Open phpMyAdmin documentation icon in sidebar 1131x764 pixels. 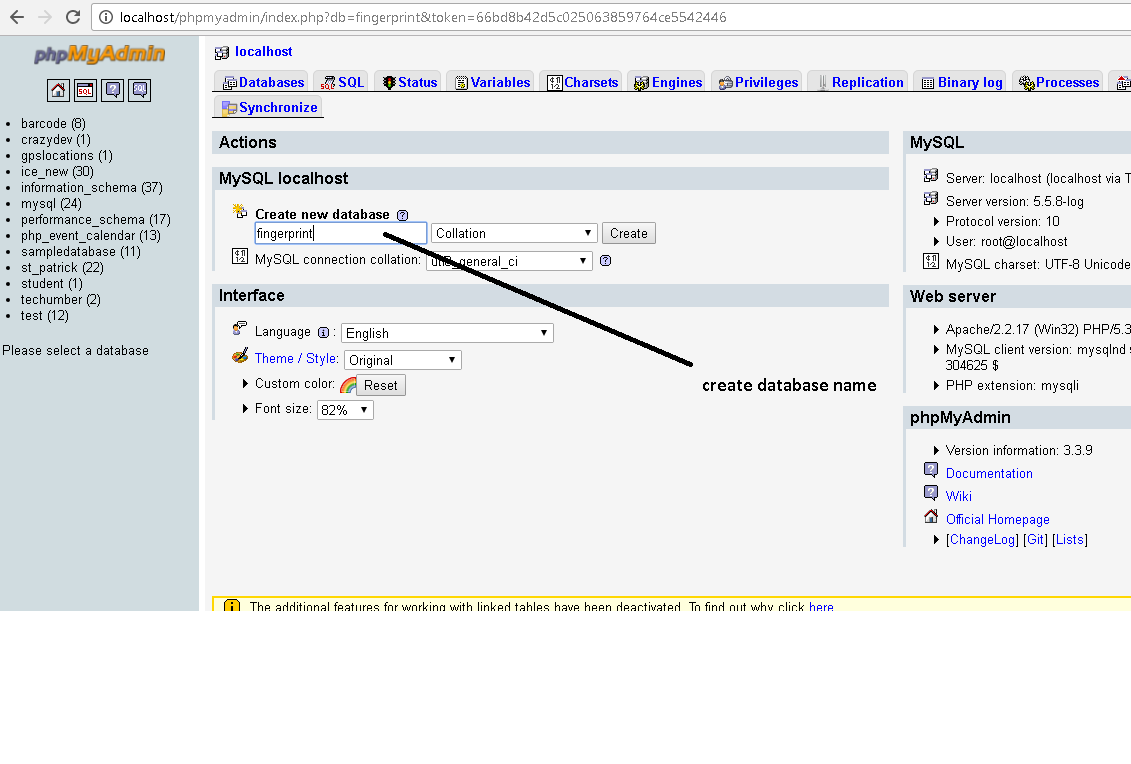coord(113,90)
